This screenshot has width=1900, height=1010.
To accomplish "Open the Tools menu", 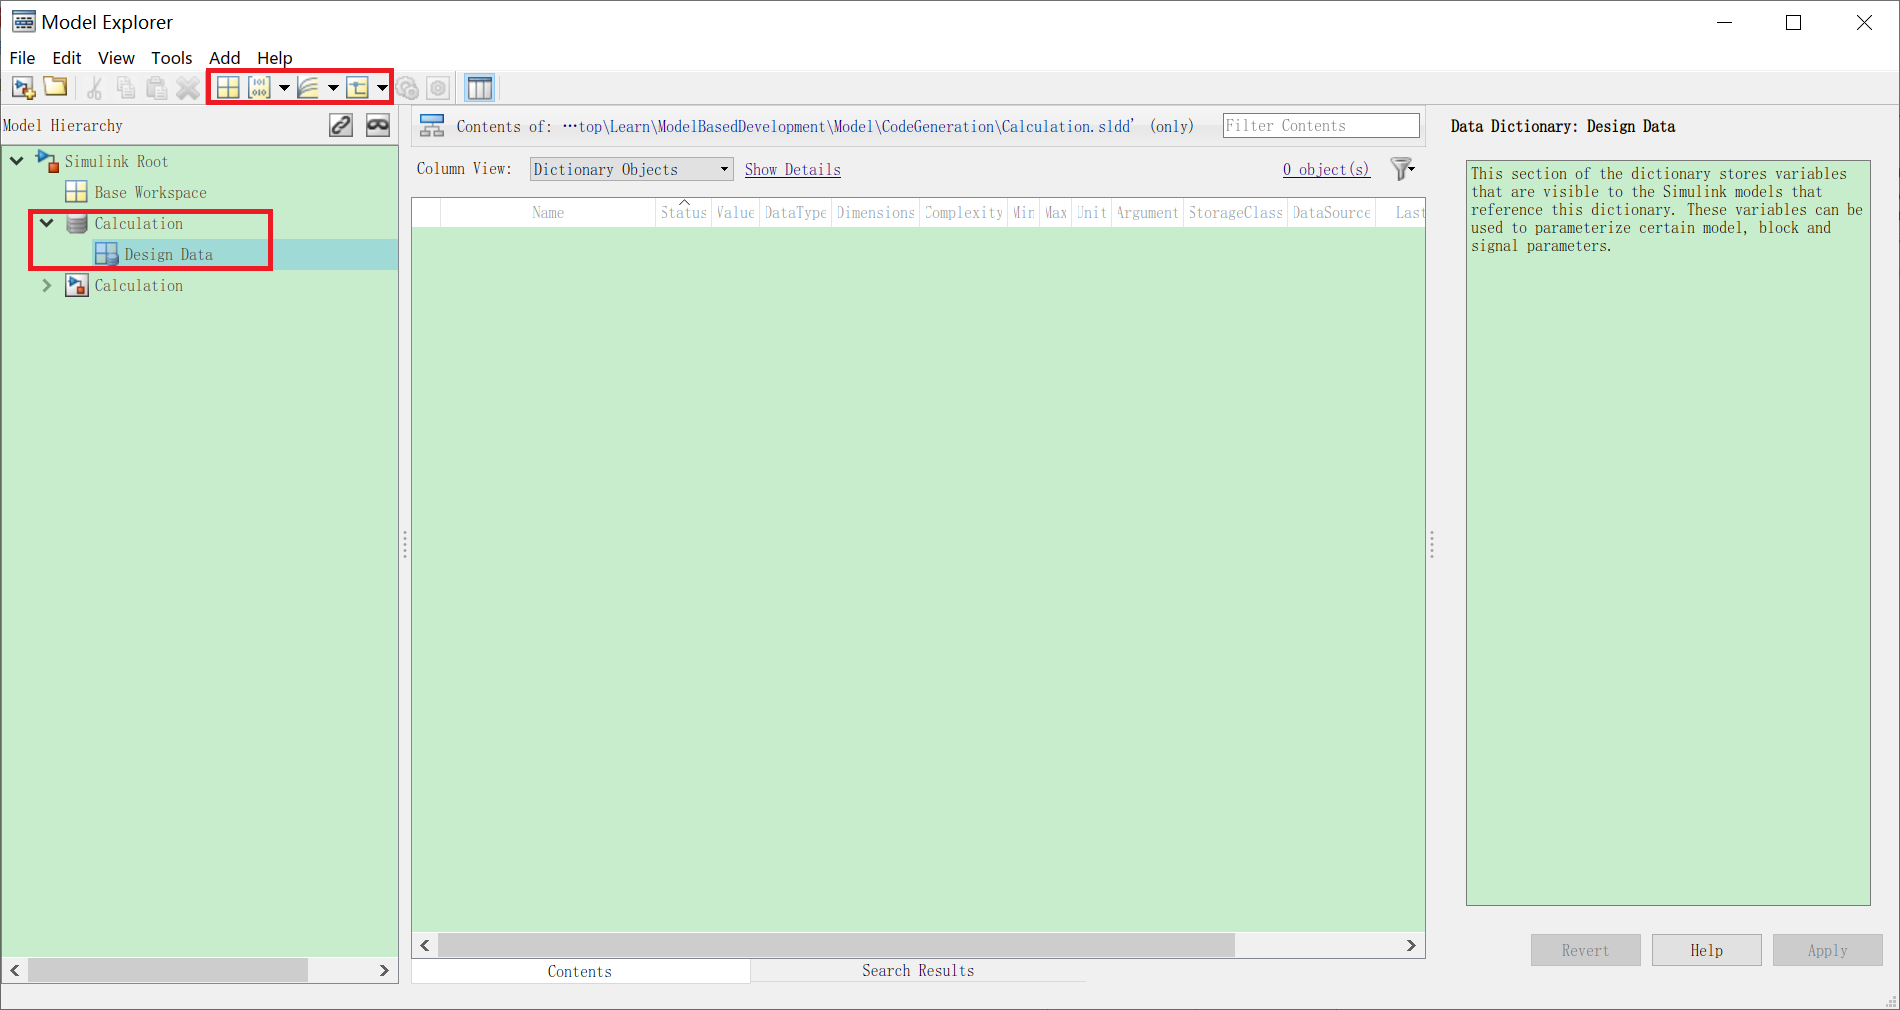I will pos(172,58).
